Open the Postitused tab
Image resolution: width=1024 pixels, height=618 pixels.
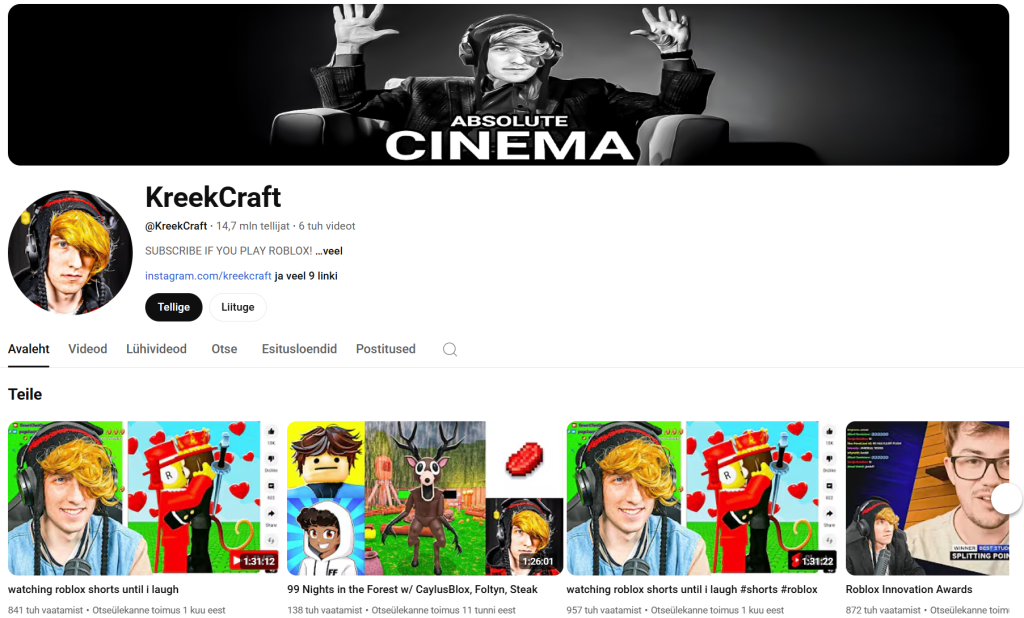point(385,349)
